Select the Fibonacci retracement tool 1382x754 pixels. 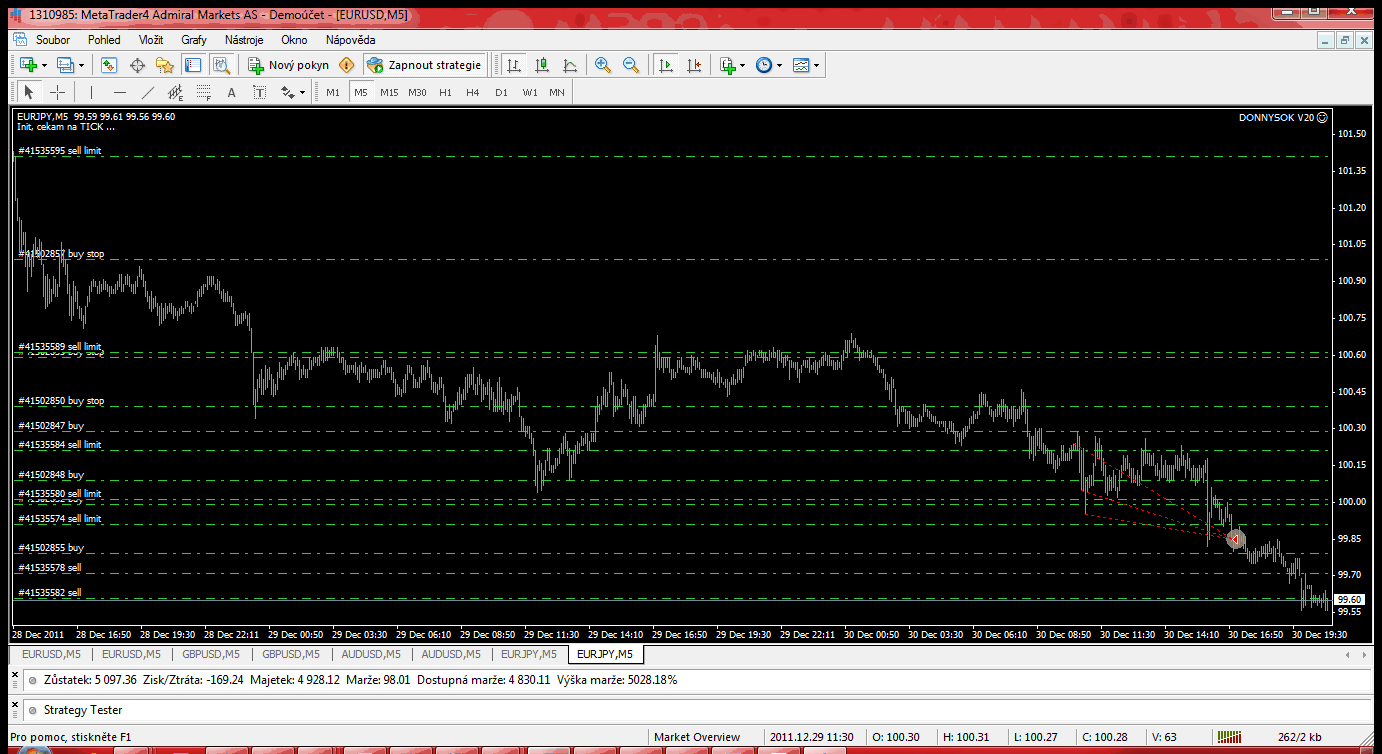(x=205, y=93)
